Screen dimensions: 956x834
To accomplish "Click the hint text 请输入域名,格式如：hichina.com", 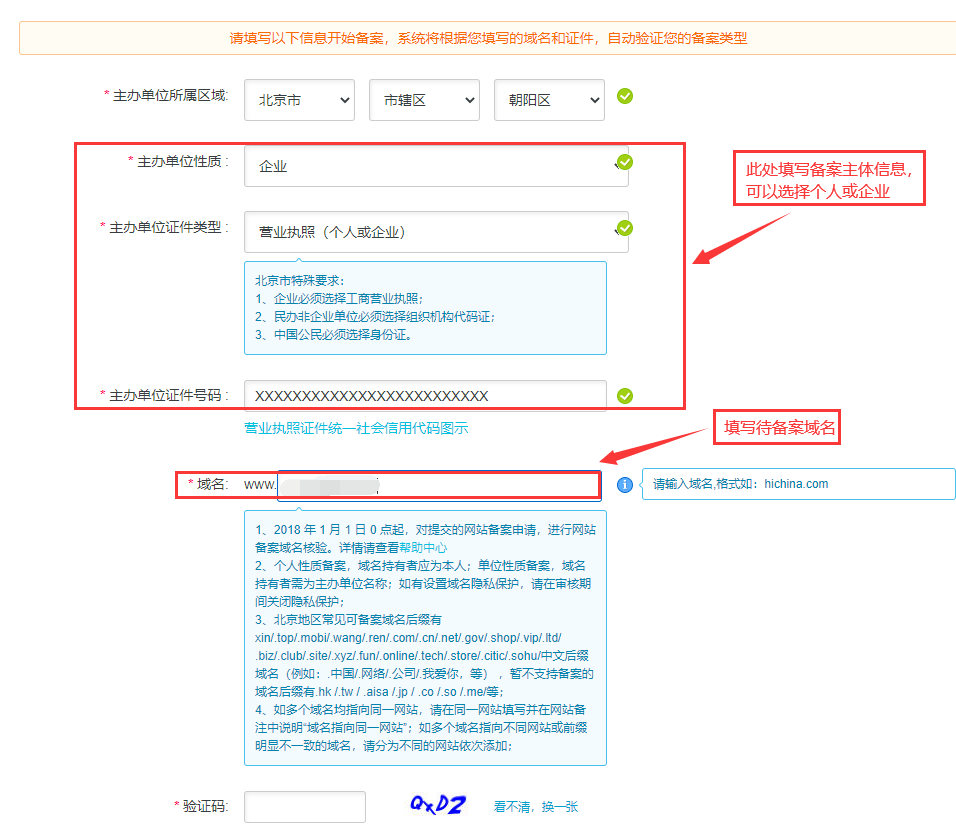I will 741,483.
